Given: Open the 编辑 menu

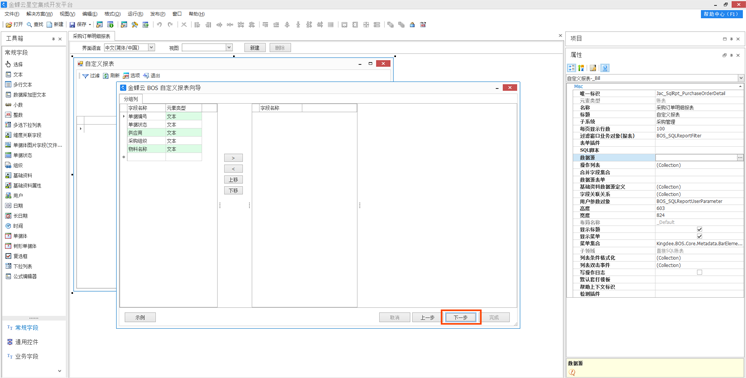Looking at the screenshot, I should click(89, 14).
